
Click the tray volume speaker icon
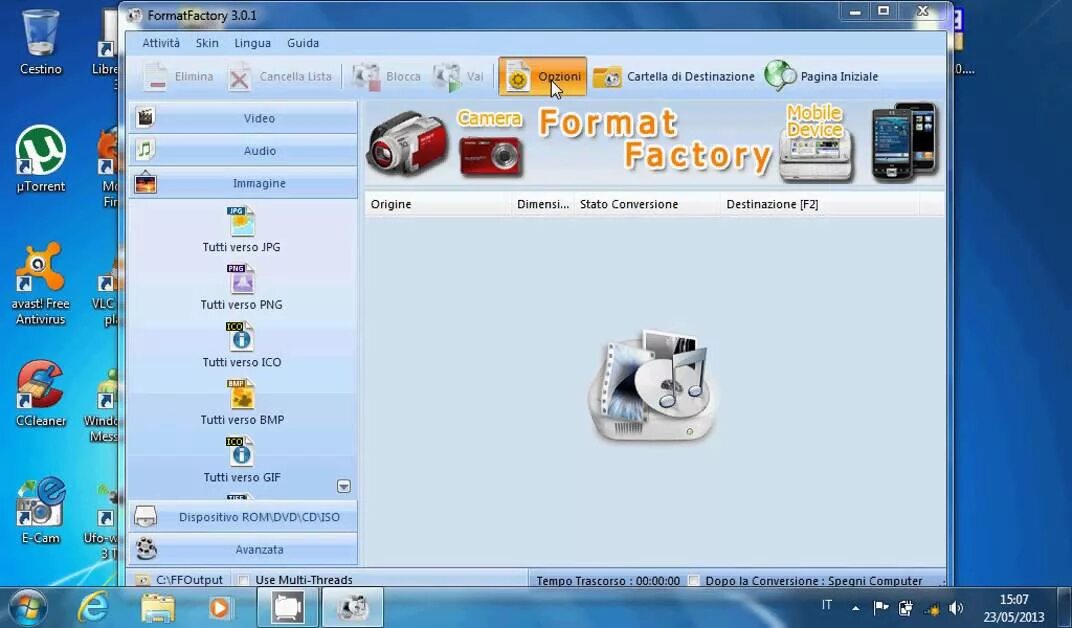[956, 607]
